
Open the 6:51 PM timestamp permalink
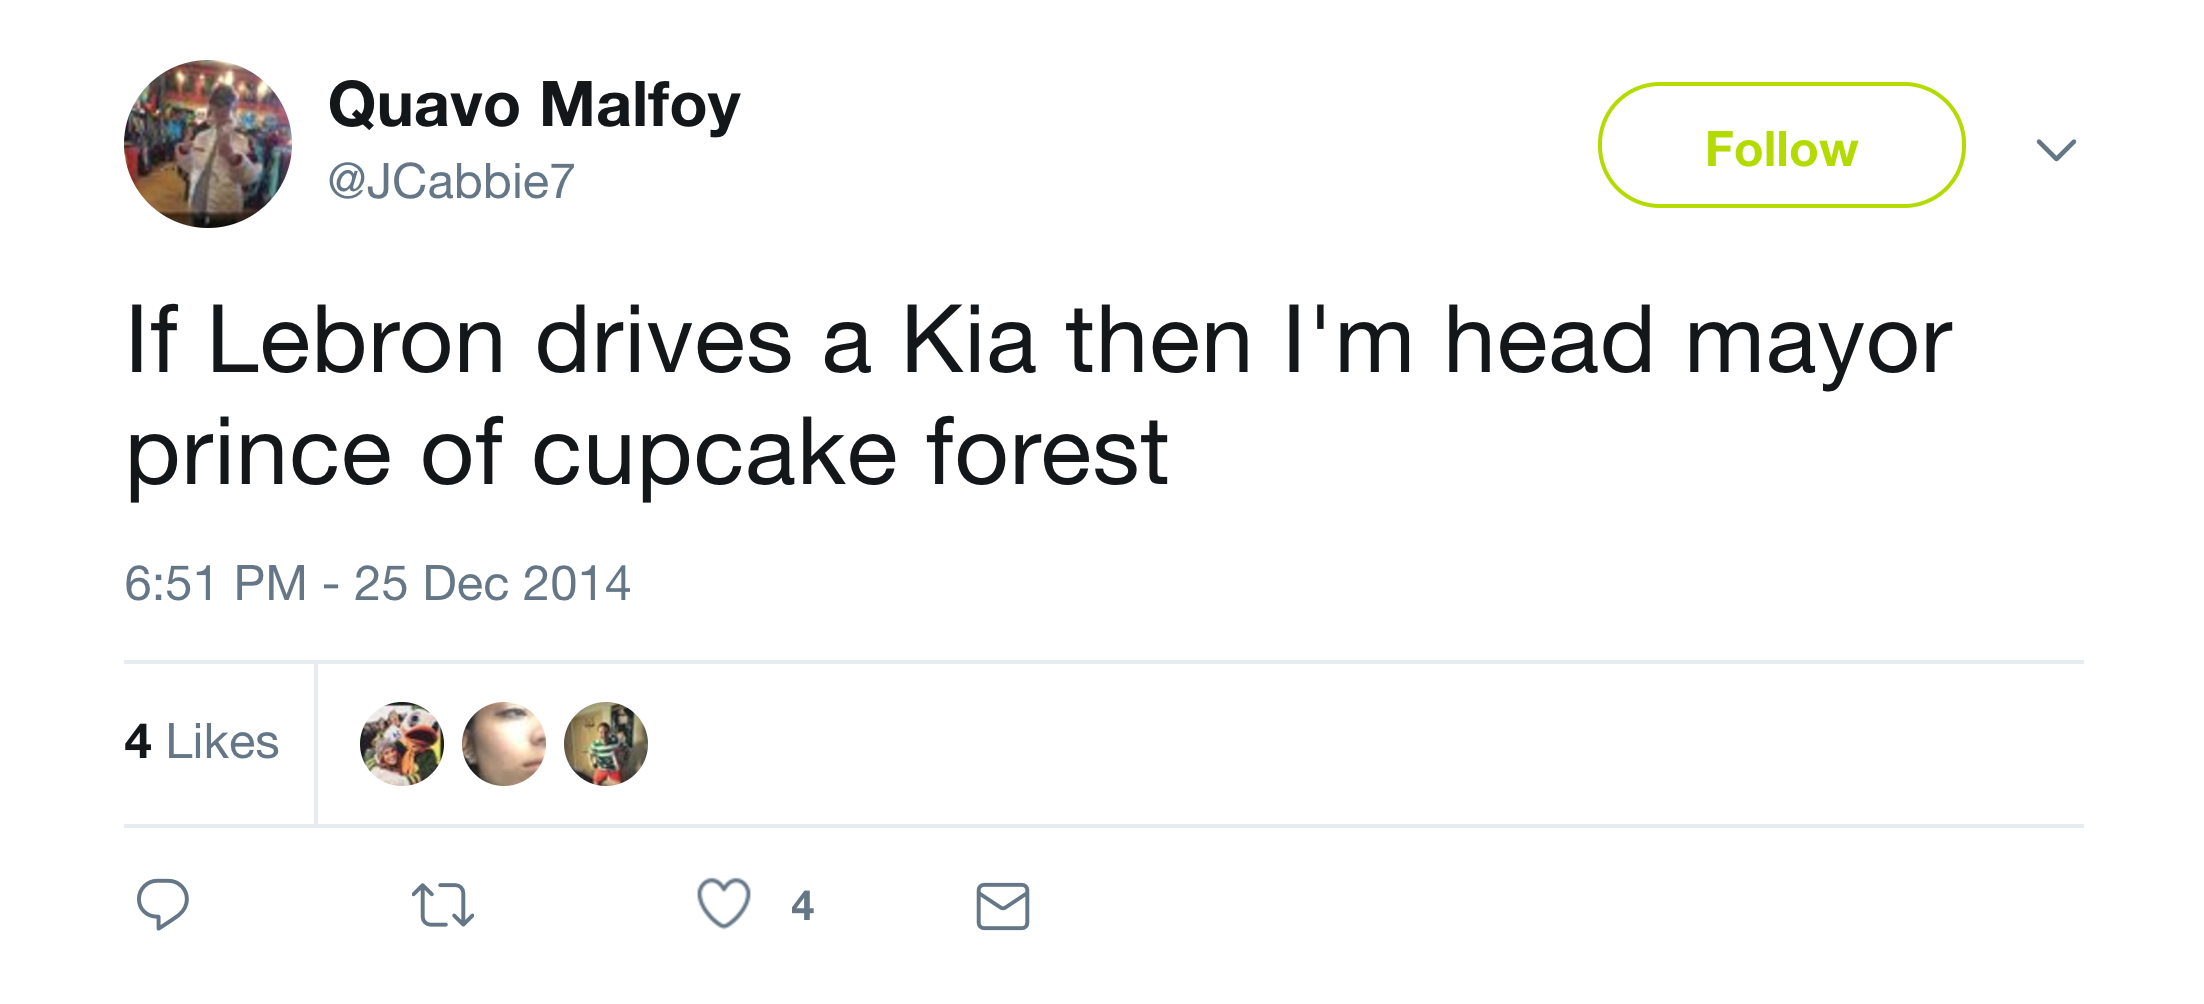[x=215, y=584]
